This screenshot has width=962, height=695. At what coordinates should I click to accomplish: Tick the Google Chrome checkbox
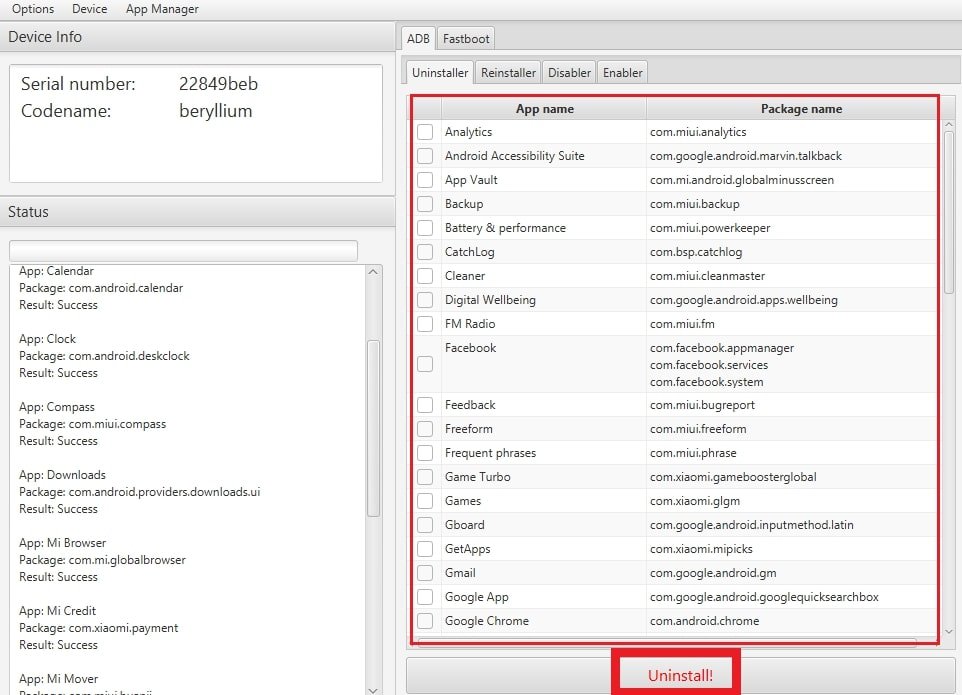425,620
